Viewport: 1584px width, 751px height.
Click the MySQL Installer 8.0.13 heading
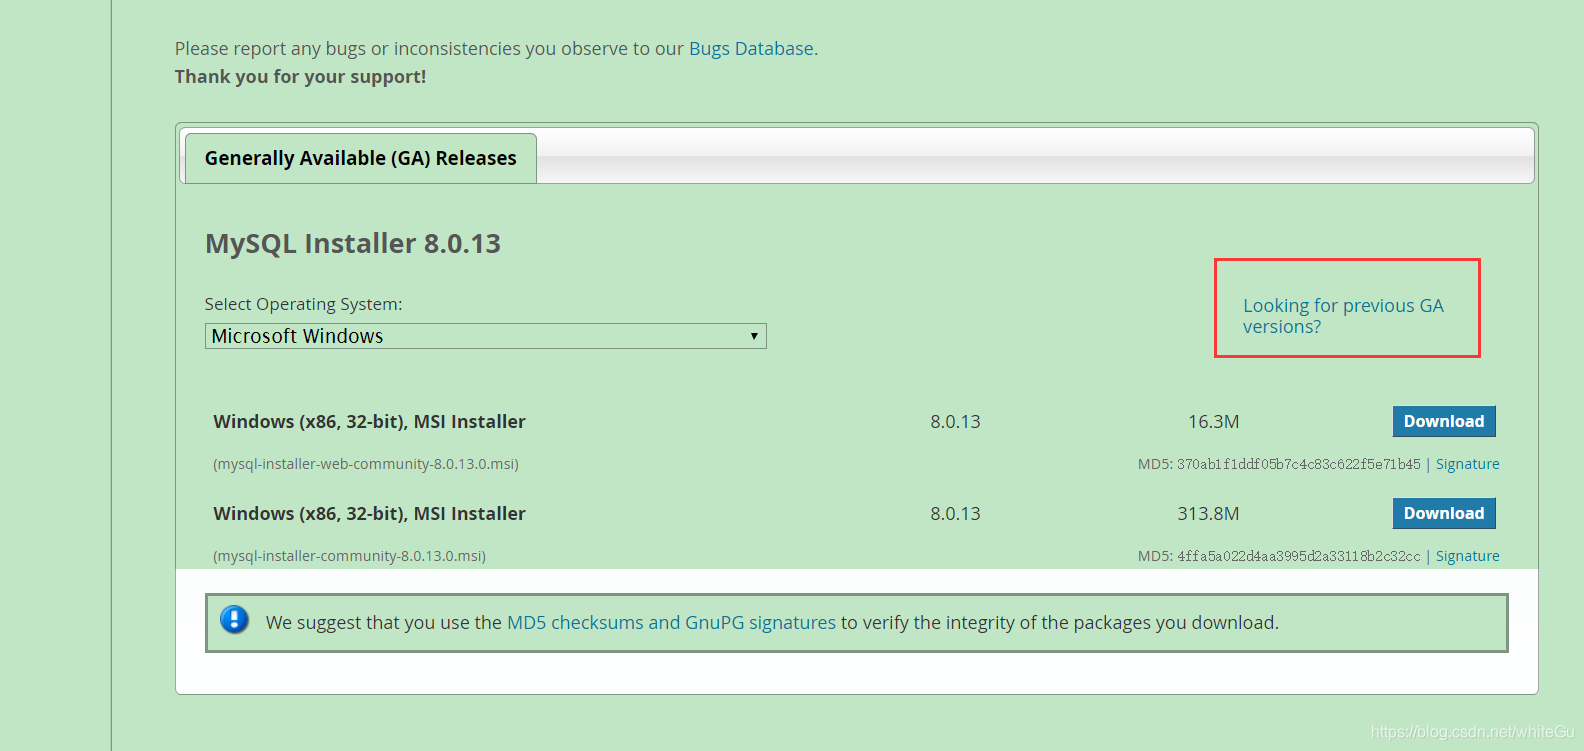coord(353,243)
